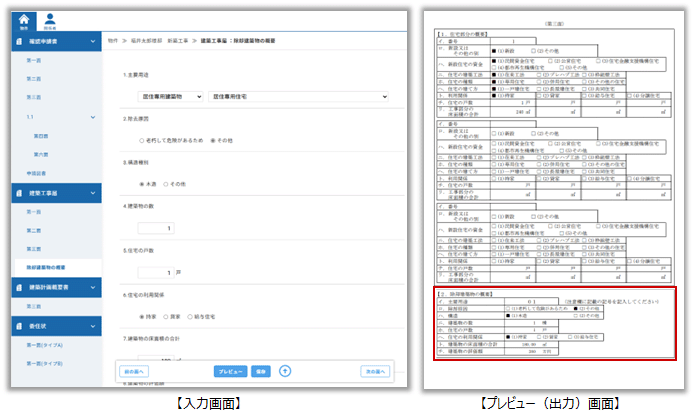The image size is (694, 419).
Task: Collapse the 委任状 section chevron
Action: [93, 326]
